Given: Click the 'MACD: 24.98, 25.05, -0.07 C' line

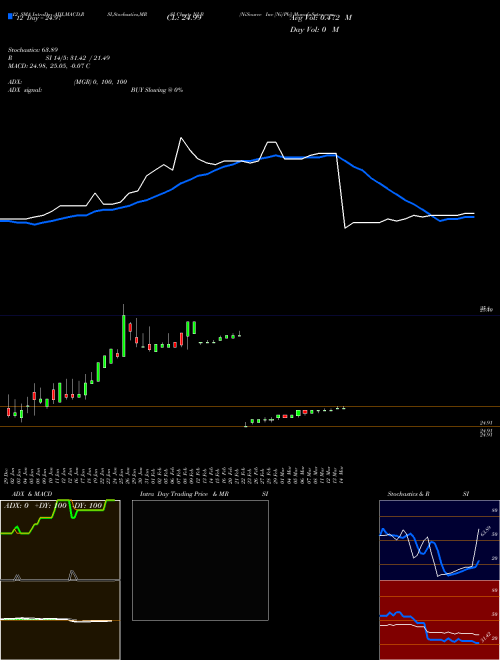Looking at the screenshot, I should tap(49, 66).
